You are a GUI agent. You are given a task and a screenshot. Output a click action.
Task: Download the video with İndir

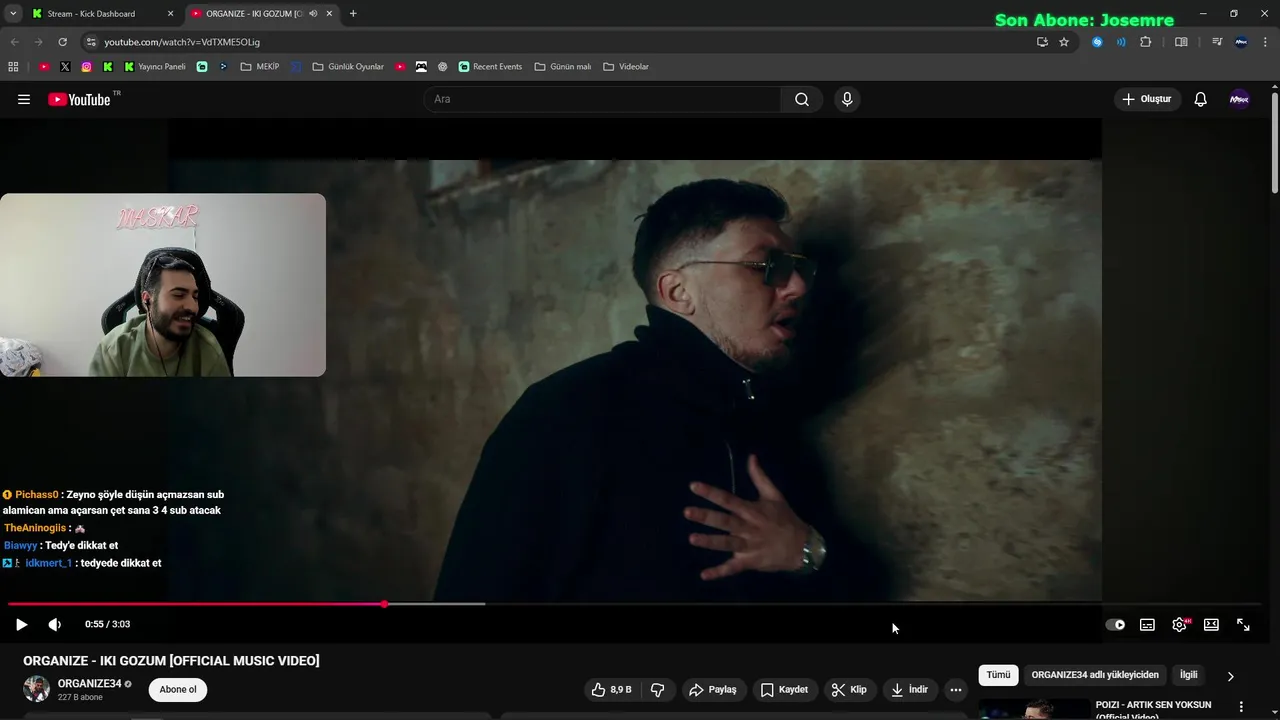(909, 689)
